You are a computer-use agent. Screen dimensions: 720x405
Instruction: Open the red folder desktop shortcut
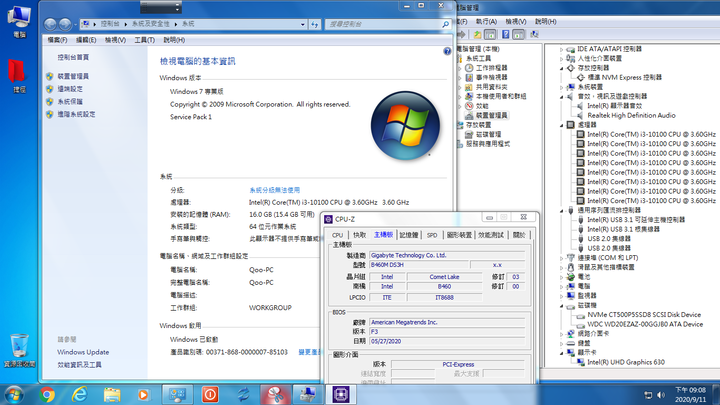point(18,77)
